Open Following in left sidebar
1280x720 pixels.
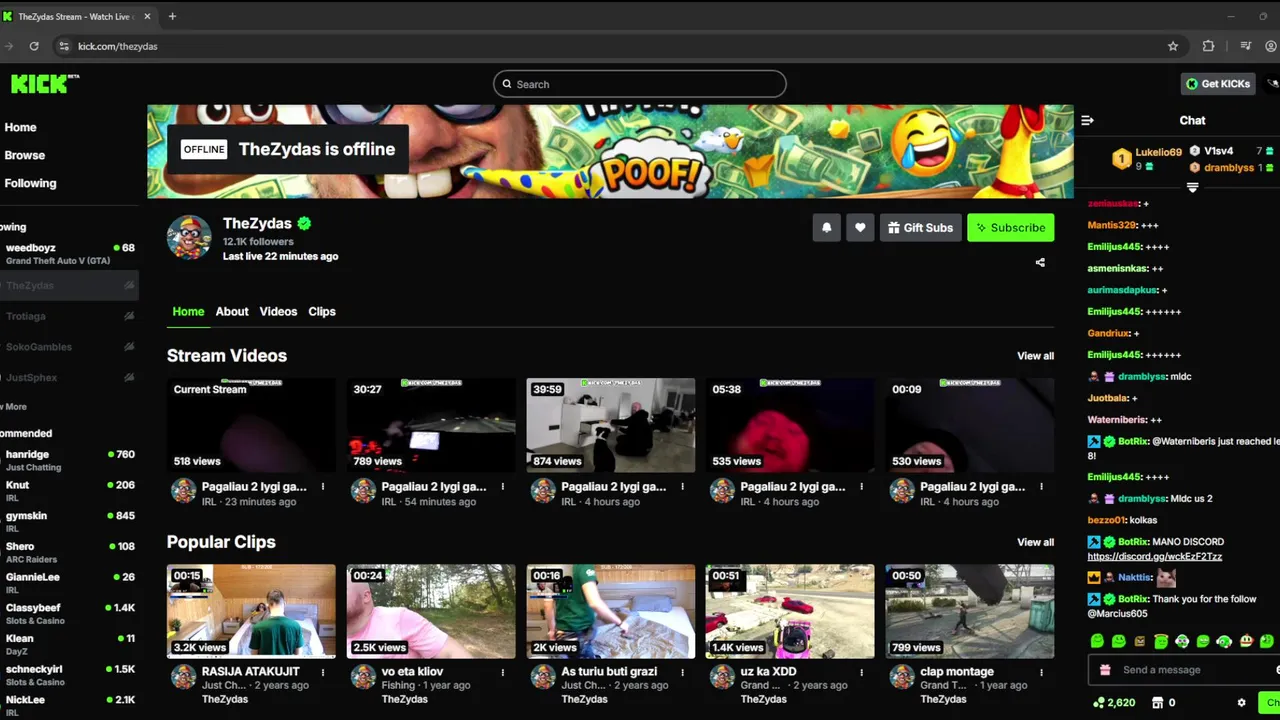(30, 183)
